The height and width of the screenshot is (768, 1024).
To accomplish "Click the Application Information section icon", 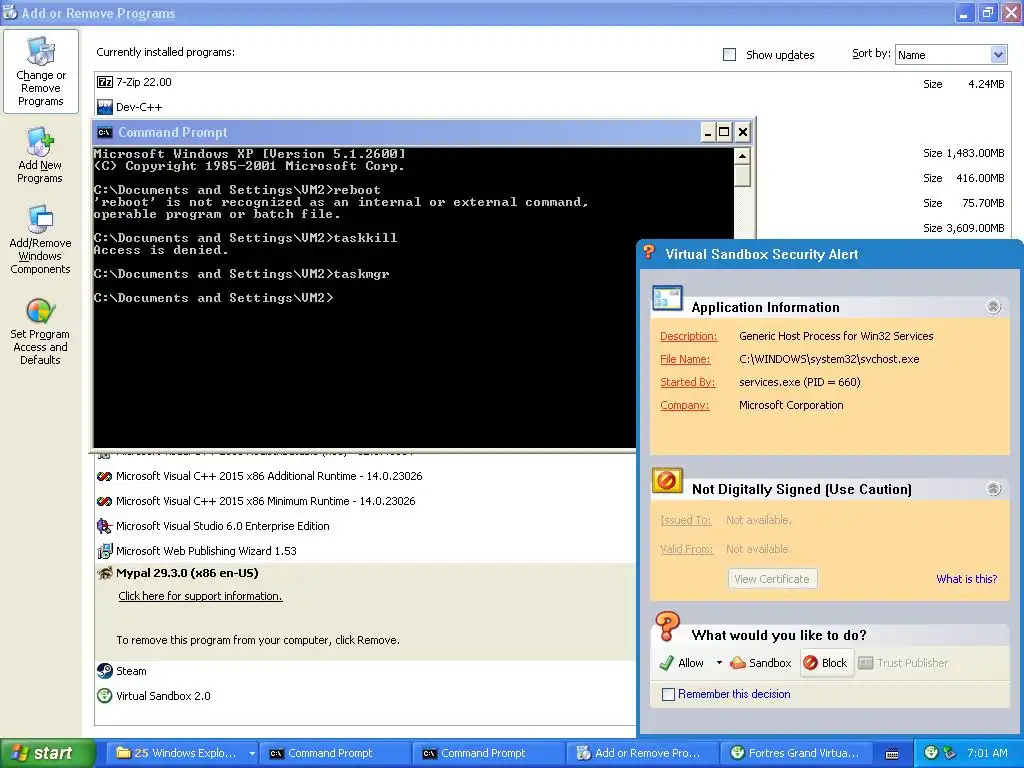I will 667,299.
